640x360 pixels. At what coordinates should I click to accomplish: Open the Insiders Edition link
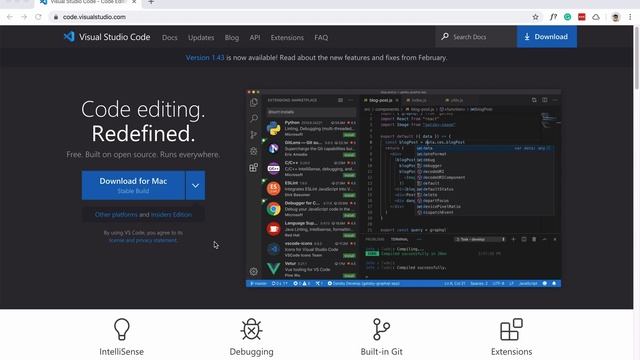pyautogui.click(x=171, y=214)
